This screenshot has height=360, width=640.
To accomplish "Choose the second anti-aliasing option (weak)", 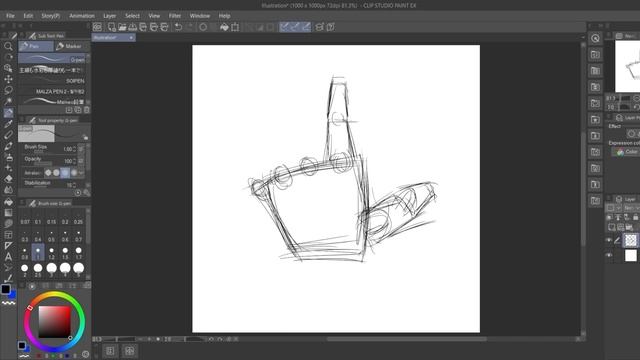I will 56,173.
